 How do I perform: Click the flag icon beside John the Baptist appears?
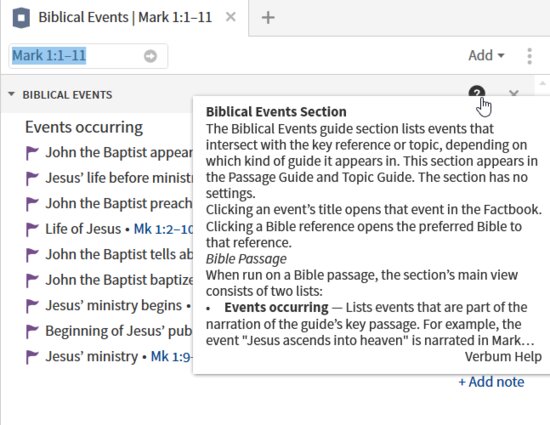pos(32,153)
